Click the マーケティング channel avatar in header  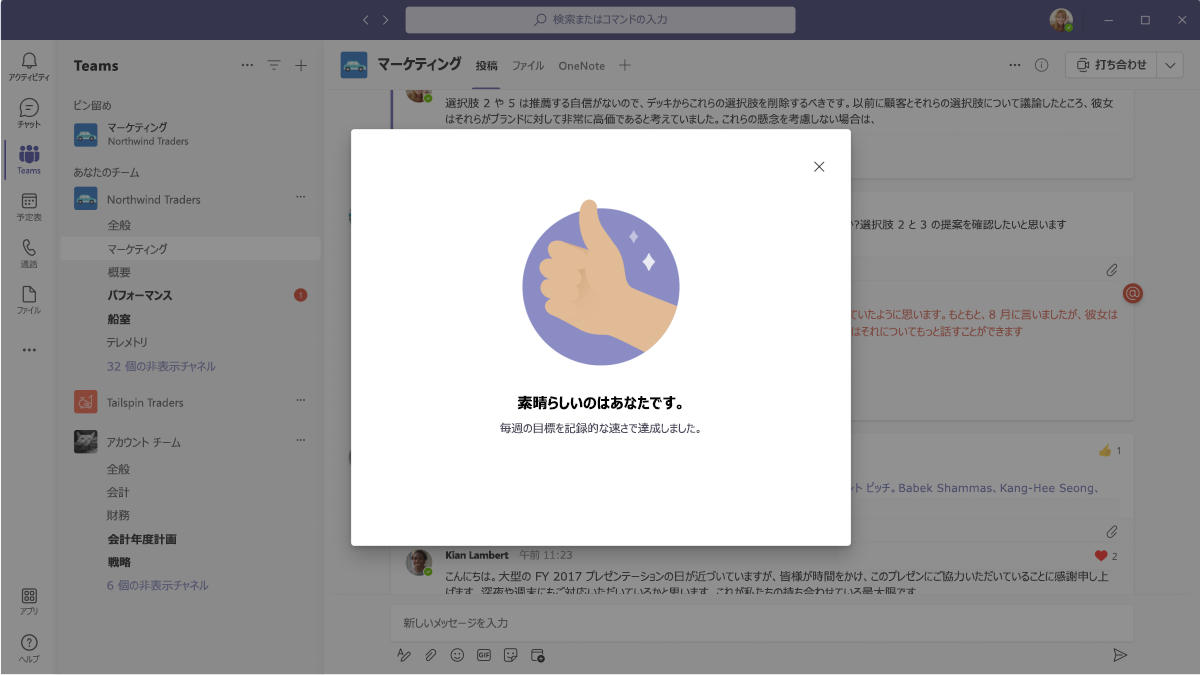tap(354, 65)
